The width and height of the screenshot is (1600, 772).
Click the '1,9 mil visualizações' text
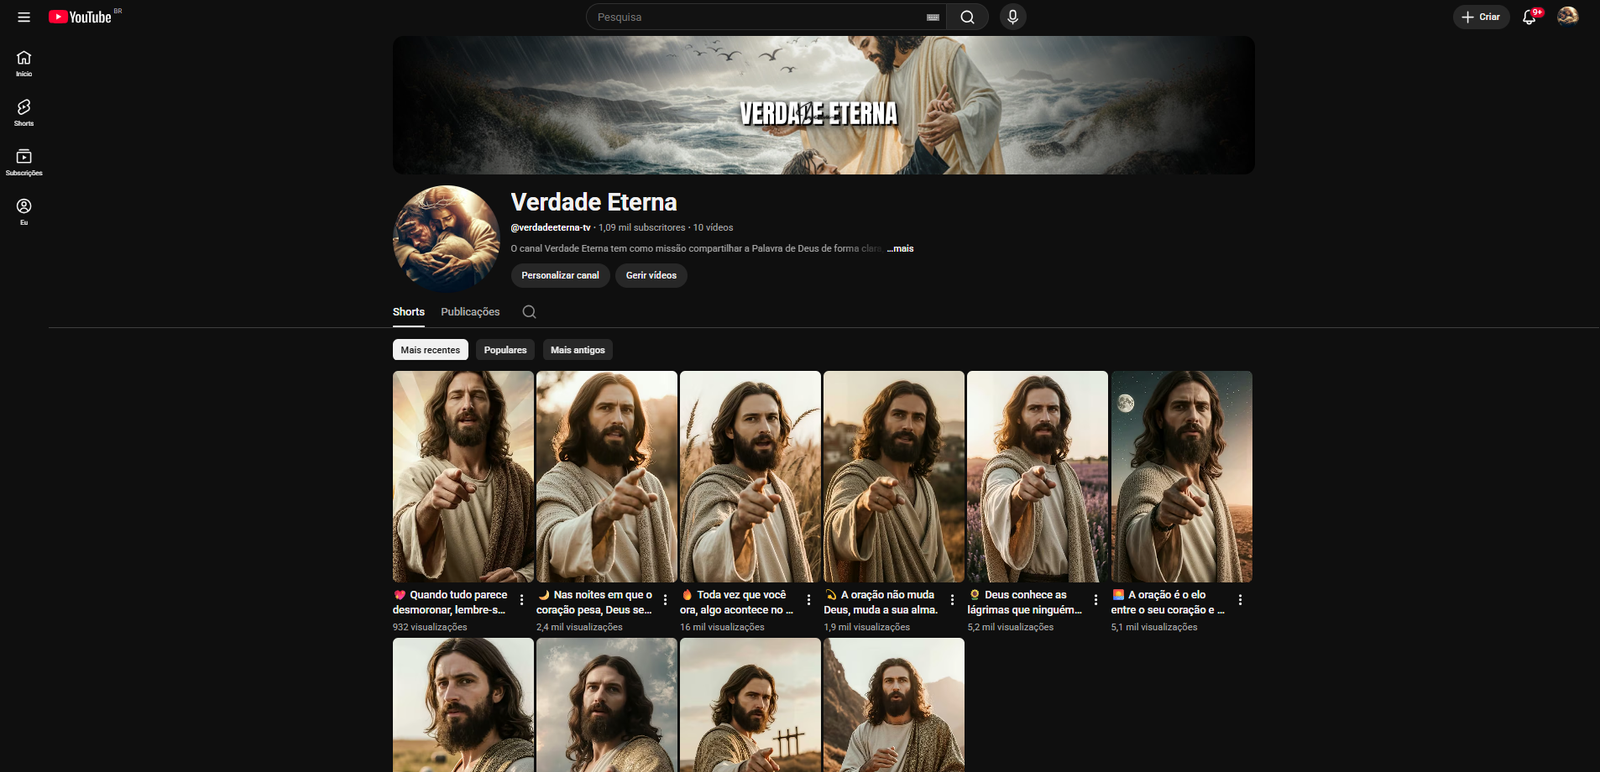(x=867, y=627)
